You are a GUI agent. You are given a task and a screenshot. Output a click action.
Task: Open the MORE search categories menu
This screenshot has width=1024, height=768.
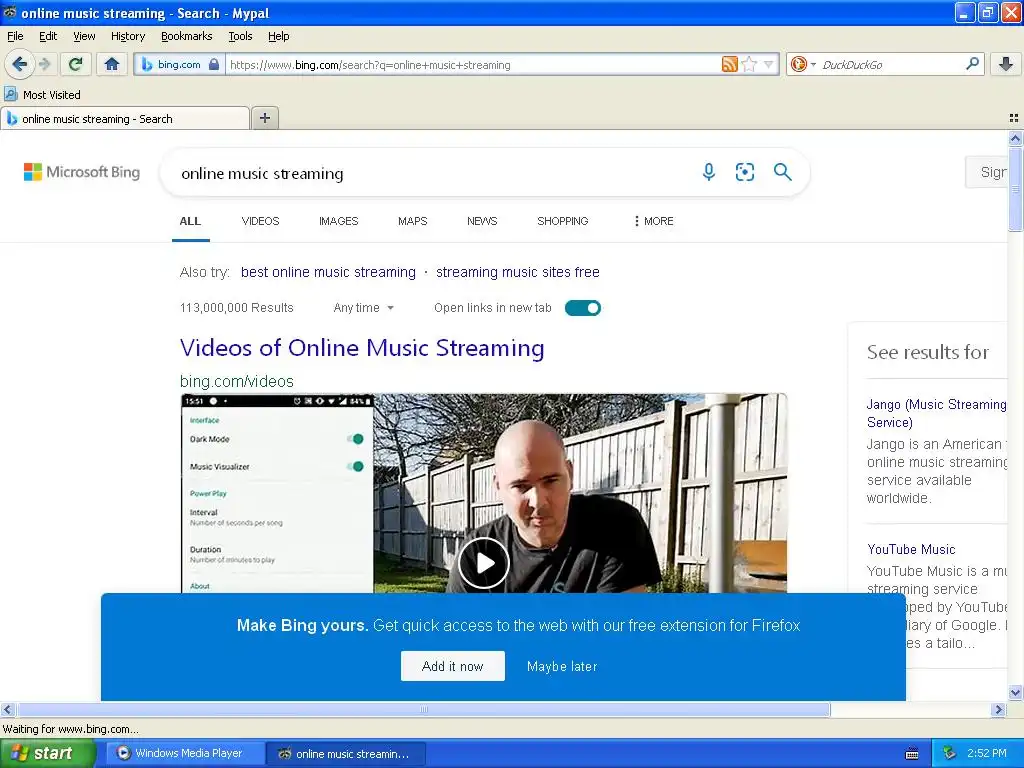click(x=653, y=221)
